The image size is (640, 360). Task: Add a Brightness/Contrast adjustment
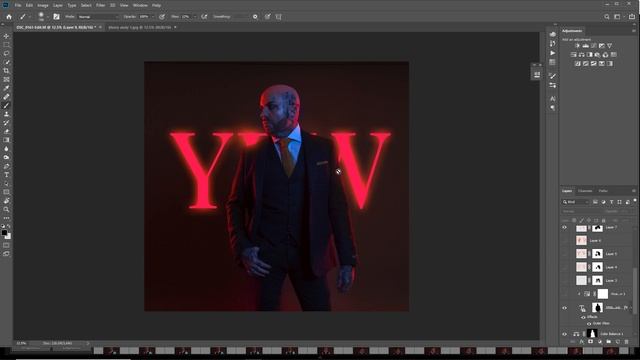coord(577,46)
